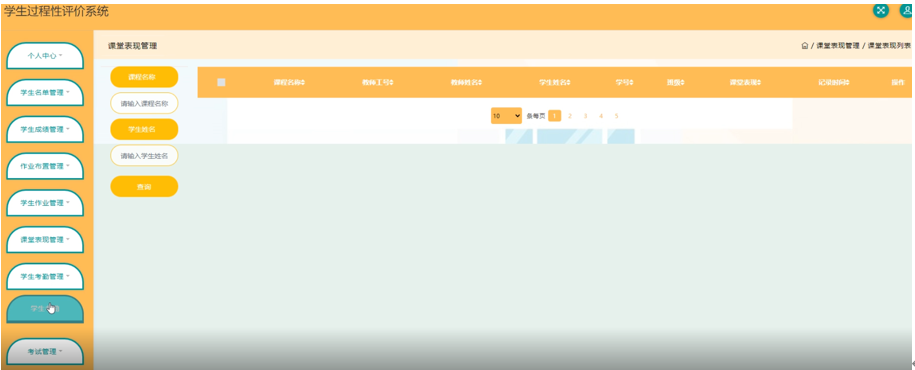Focus the 请输入学生姓名 input field
Viewport: 915px width, 370px height.
pyautogui.click(x=144, y=156)
